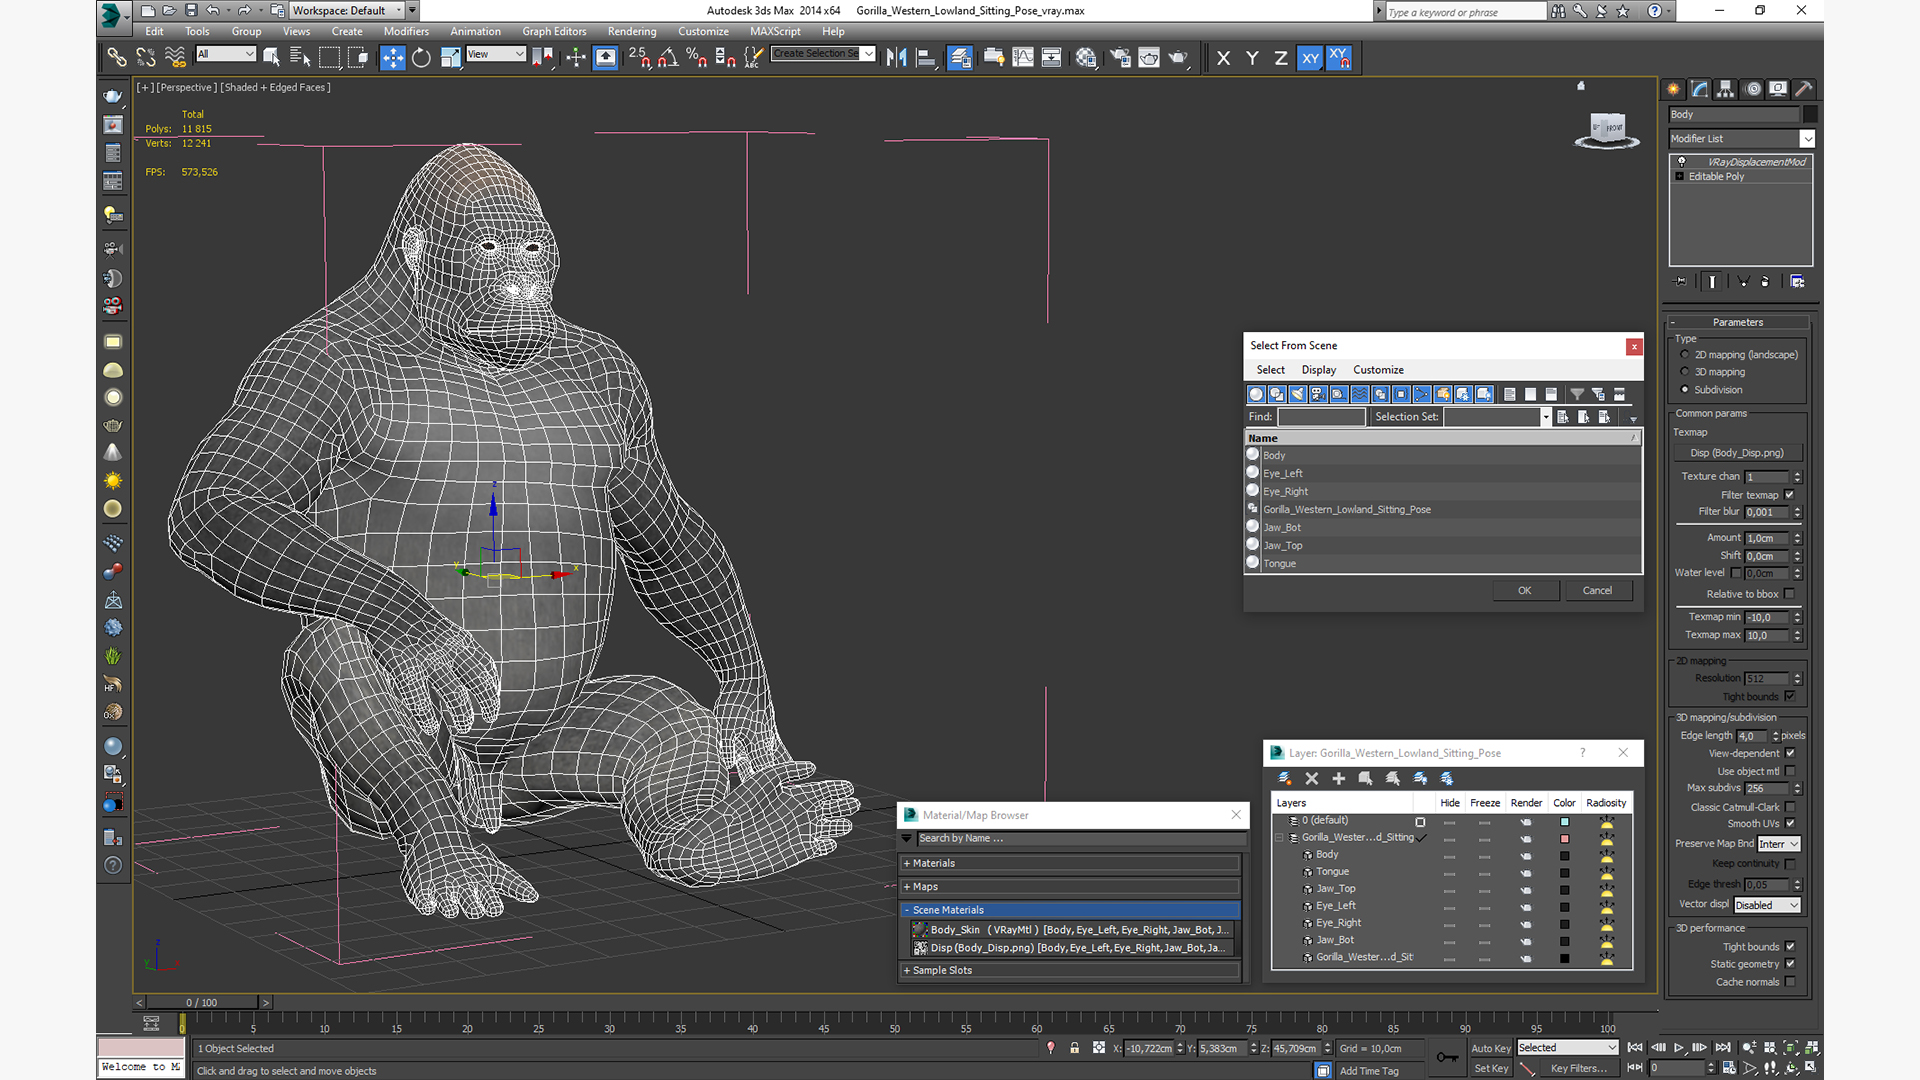
Task: Click the ViewCube in the viewport
Action: 1606,130
